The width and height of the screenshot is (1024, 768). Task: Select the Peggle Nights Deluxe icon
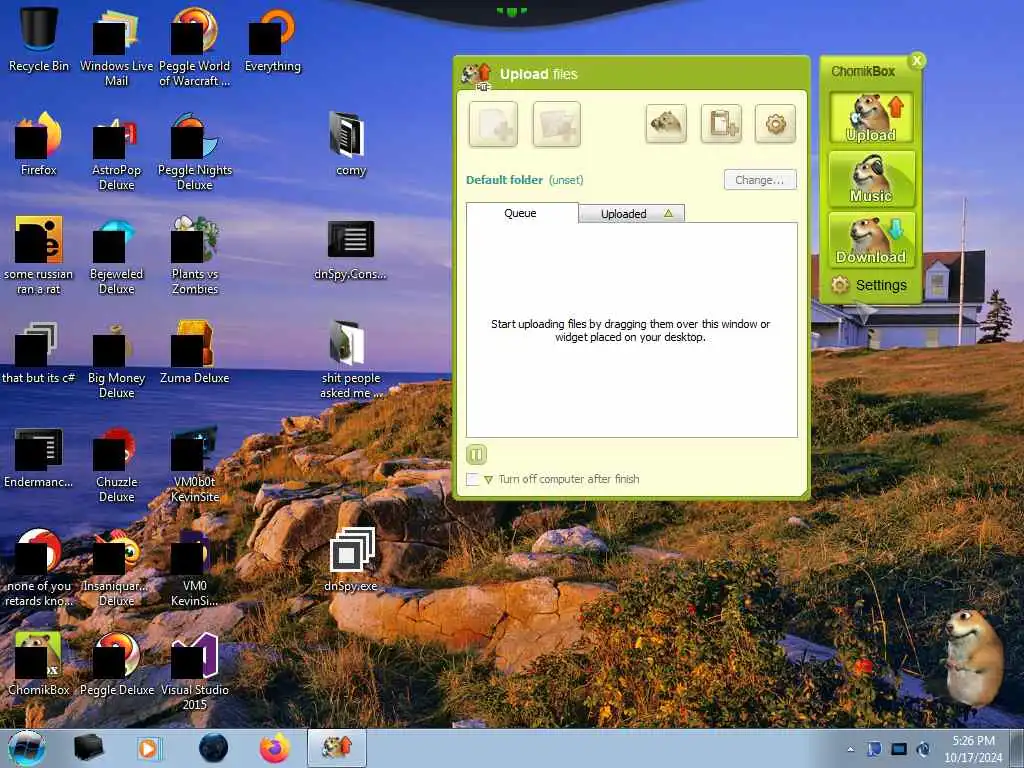tap(195, 152)
